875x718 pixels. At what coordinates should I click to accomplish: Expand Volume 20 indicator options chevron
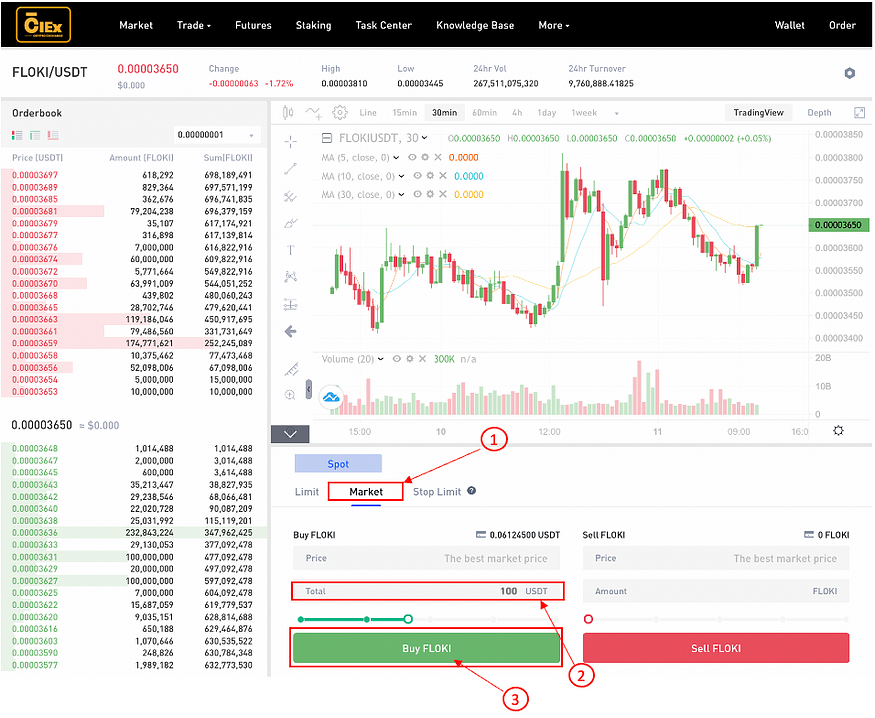381,359
